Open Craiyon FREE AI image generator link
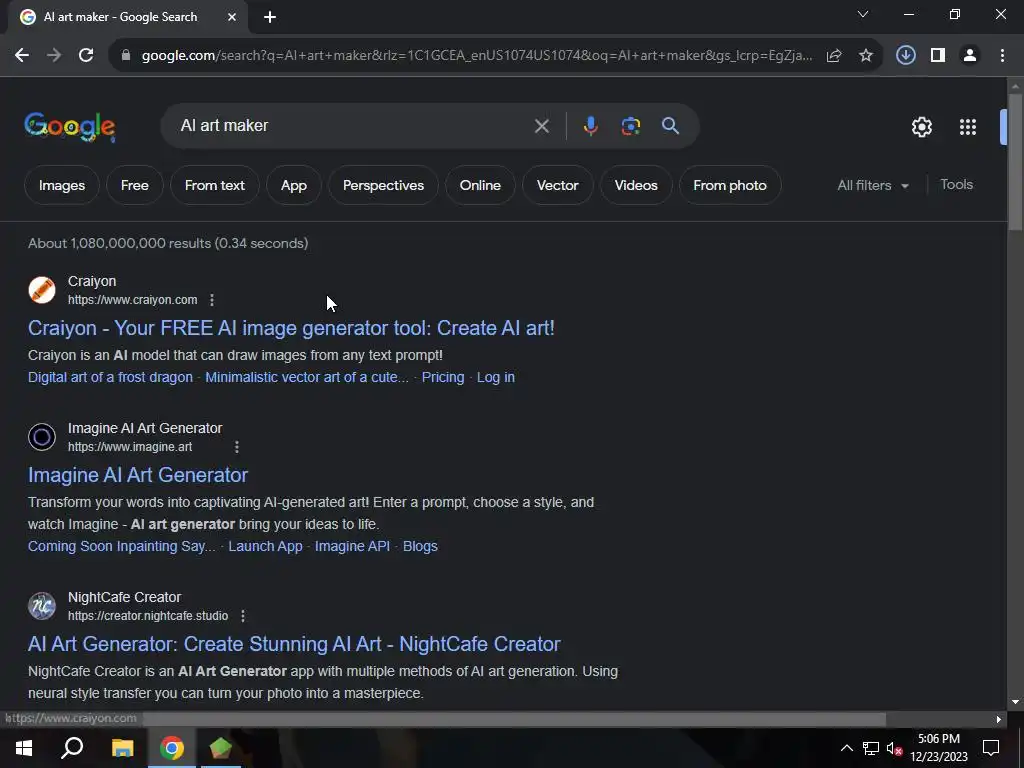Viewport: 1024px width, 768px height. point(291,328)
